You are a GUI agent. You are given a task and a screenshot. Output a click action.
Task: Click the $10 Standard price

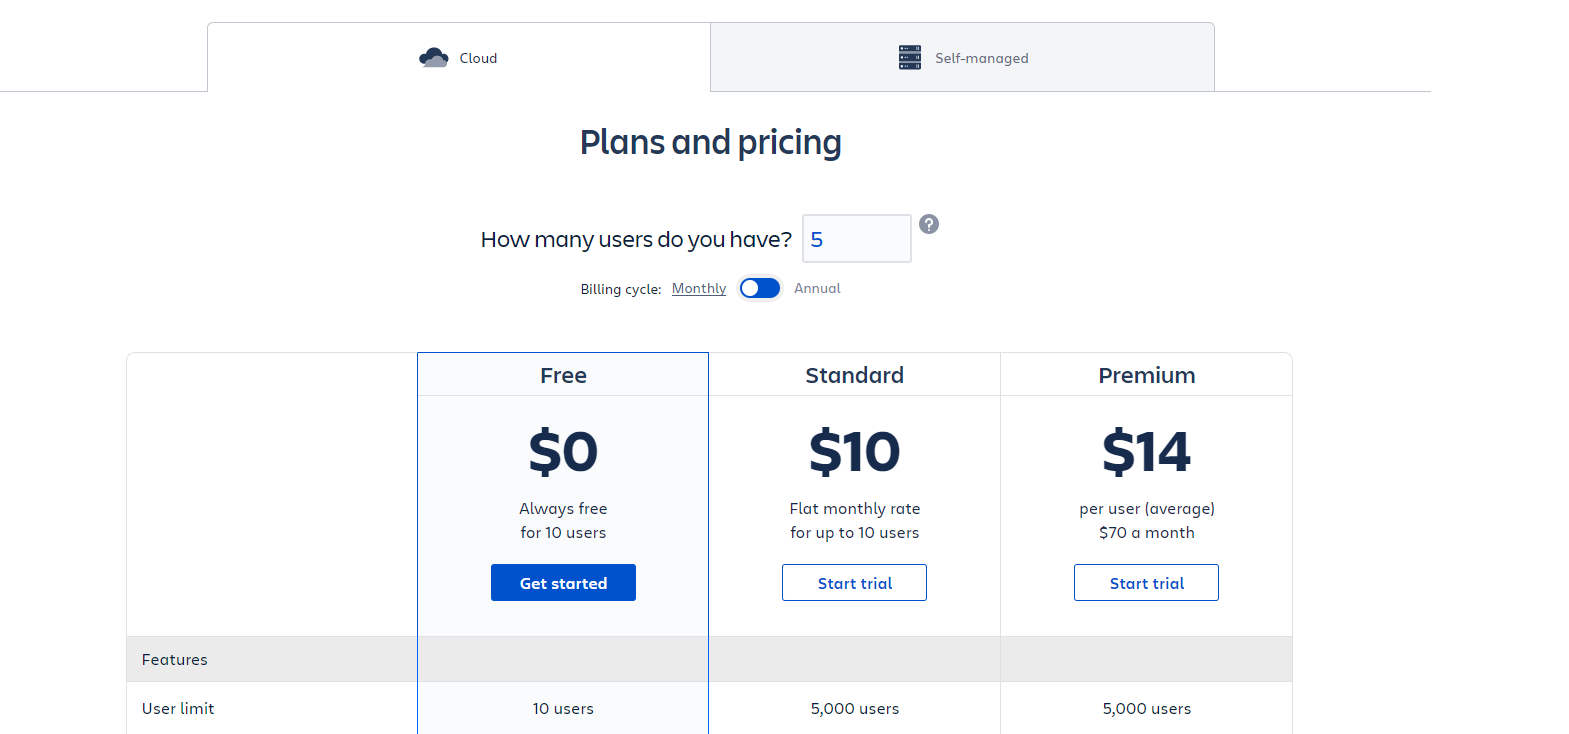pyautogui.click(x=854, y=452)
